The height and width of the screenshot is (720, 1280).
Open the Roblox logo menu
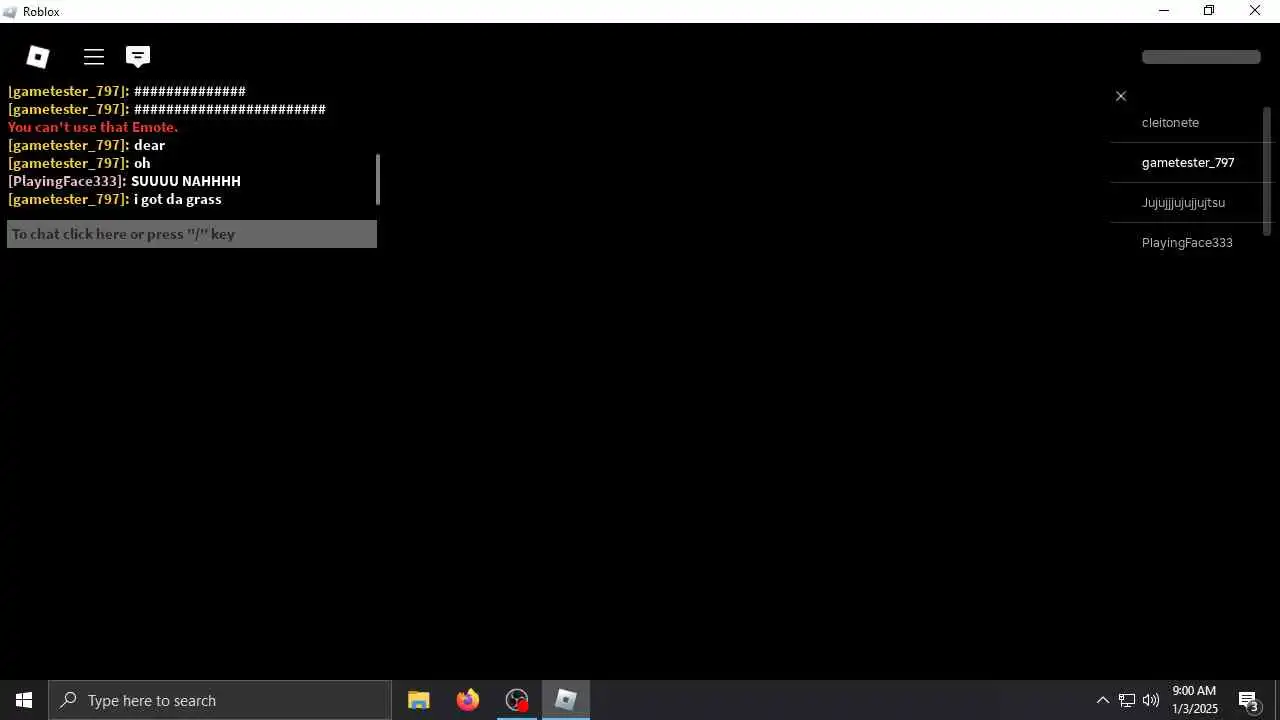click(38, 57)
